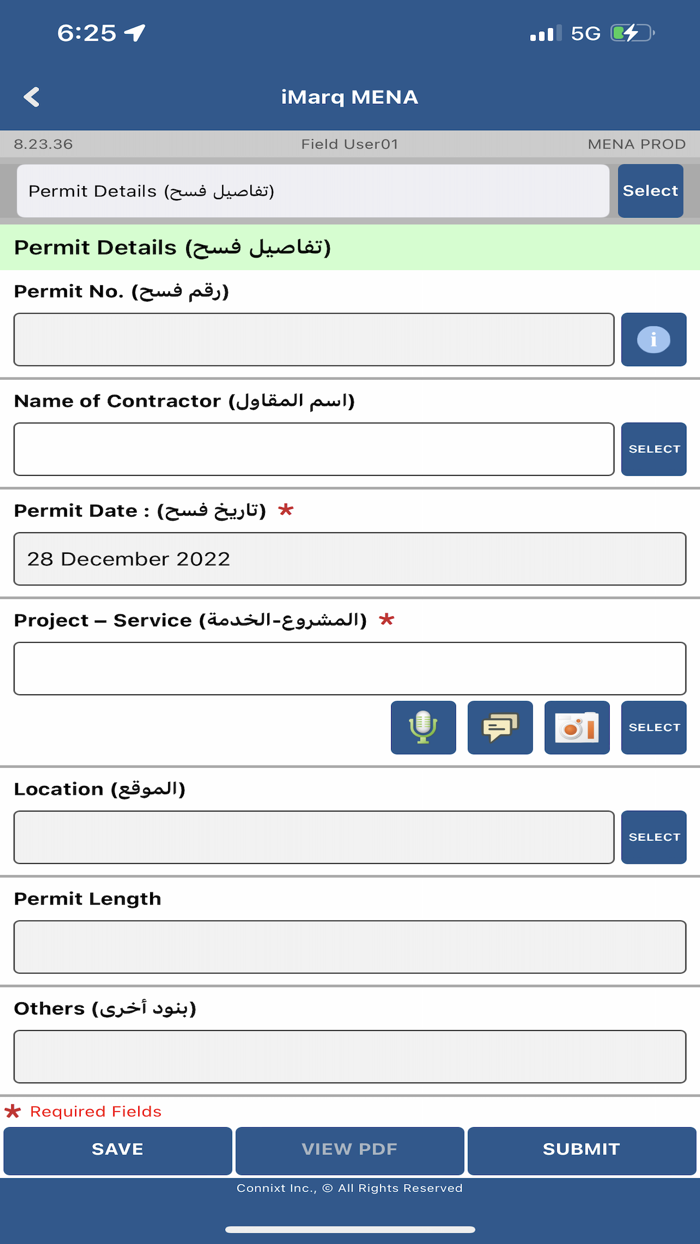Tap the voice recording microphone icon
Screen dimensions: 700x1244
pyautogui.click(x=422, y=727)
